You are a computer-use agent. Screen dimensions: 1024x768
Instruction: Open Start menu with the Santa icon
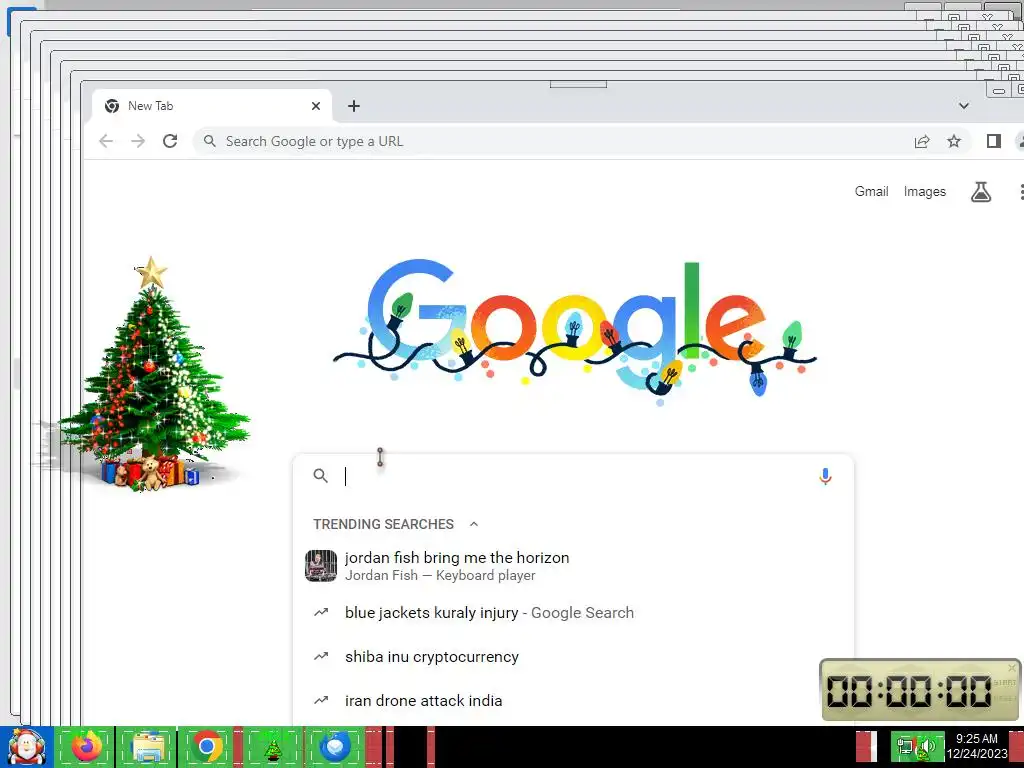26,746
